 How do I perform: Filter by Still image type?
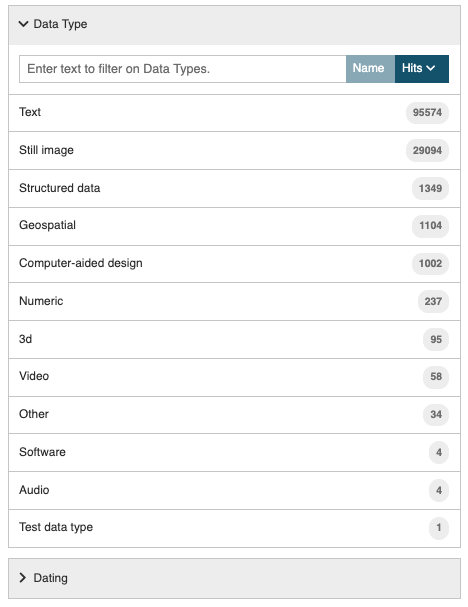pos(234,150)
